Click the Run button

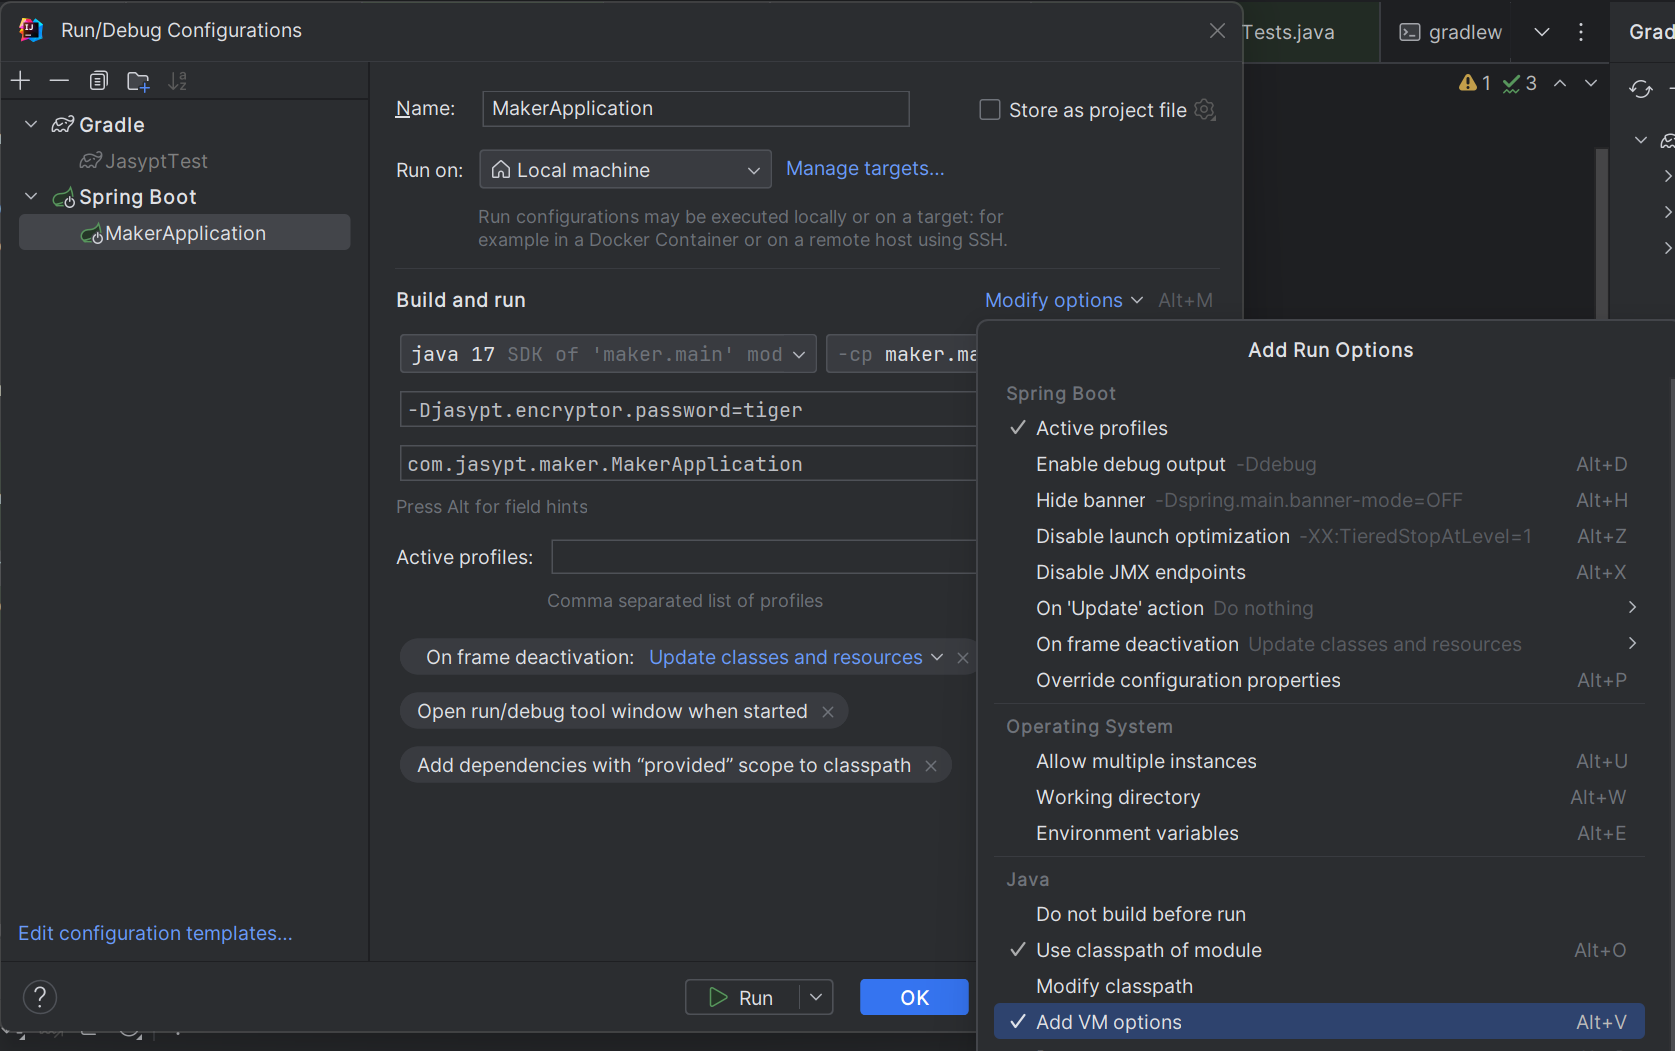coord(742,997)
